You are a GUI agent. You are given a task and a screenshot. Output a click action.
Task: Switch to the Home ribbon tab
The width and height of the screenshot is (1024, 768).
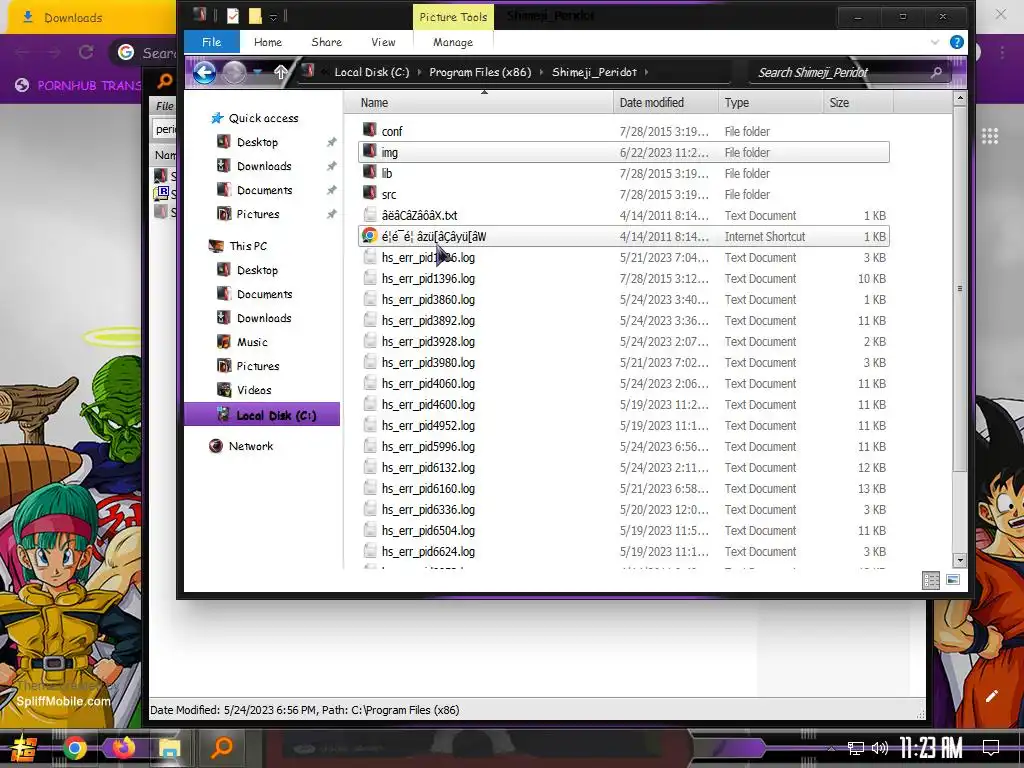tap(268, 42)
